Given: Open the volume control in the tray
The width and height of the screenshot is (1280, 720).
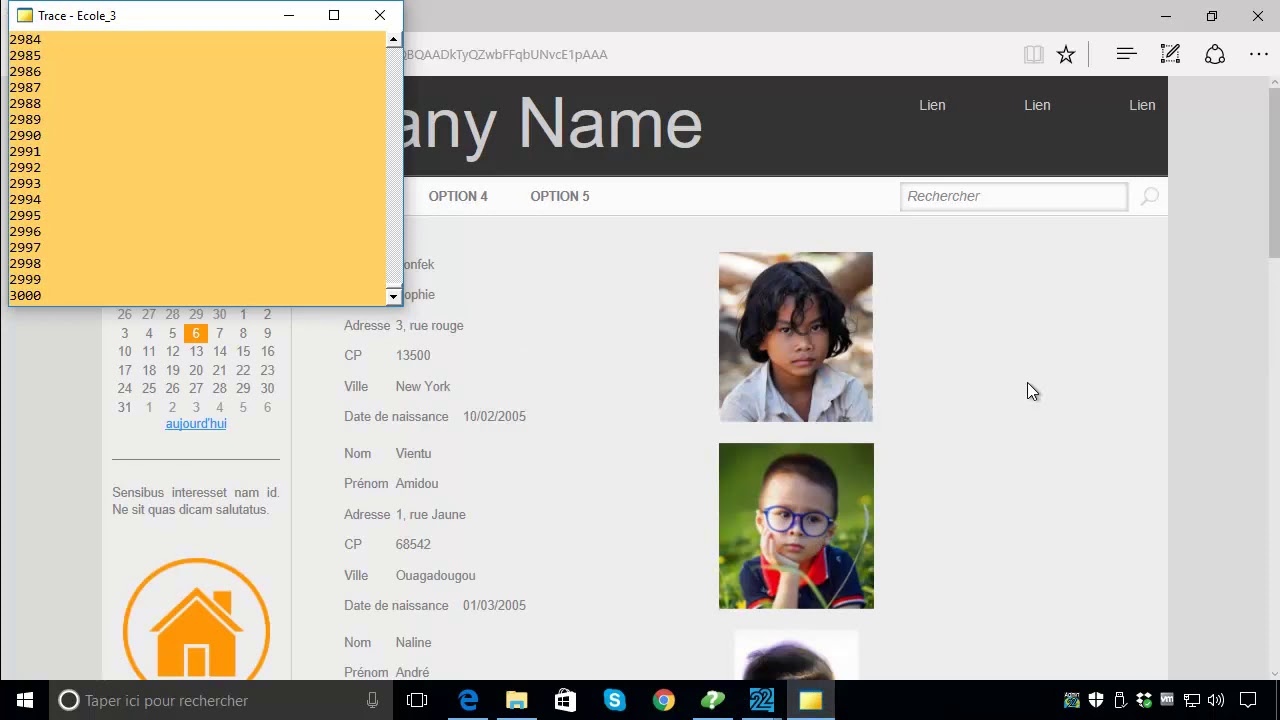Looking at the screenshot, I should point(1216,700).
